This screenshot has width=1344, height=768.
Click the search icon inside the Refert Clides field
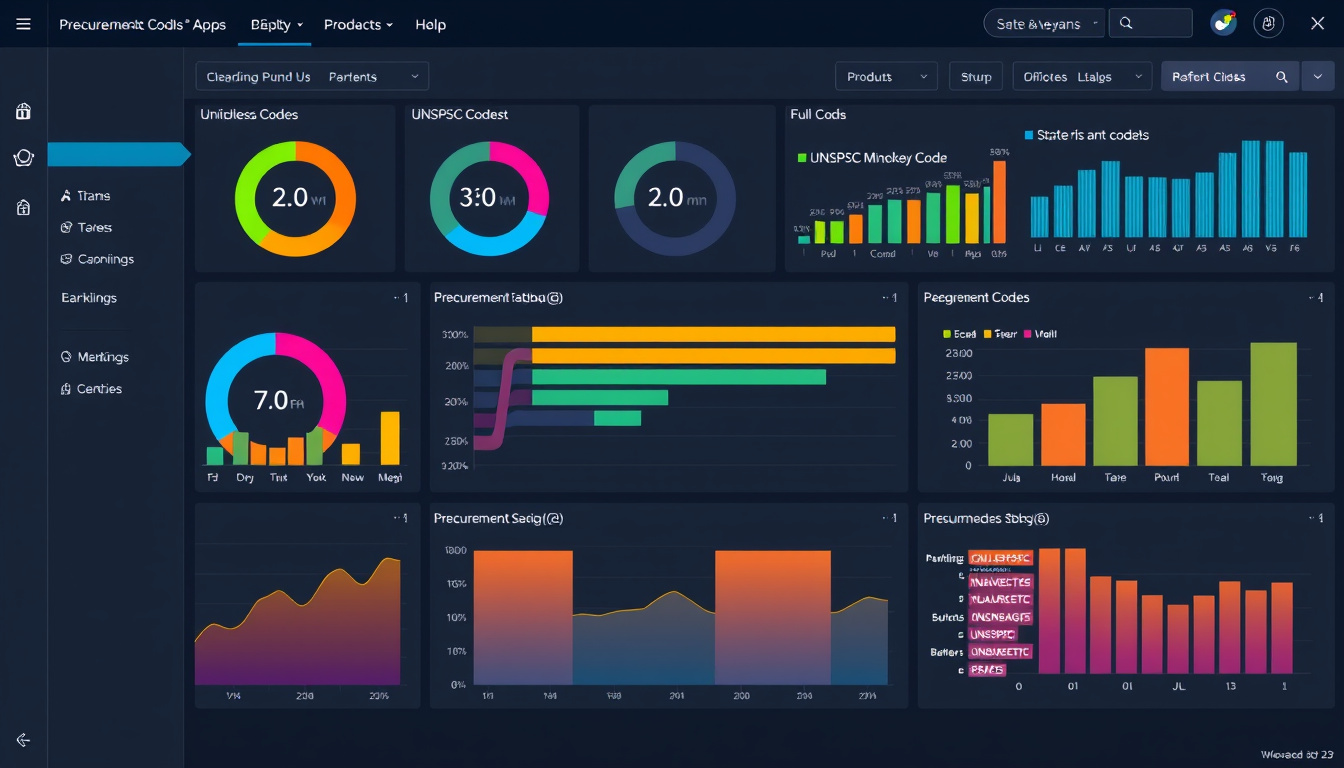tap(1281, 77)
